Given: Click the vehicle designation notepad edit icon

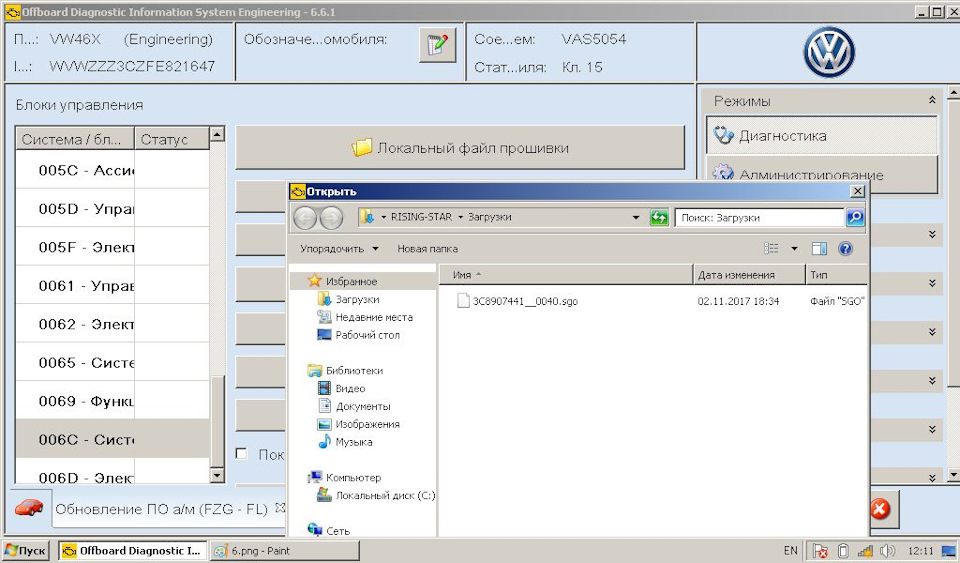Looking at the screenshot, I should (438, 45).
